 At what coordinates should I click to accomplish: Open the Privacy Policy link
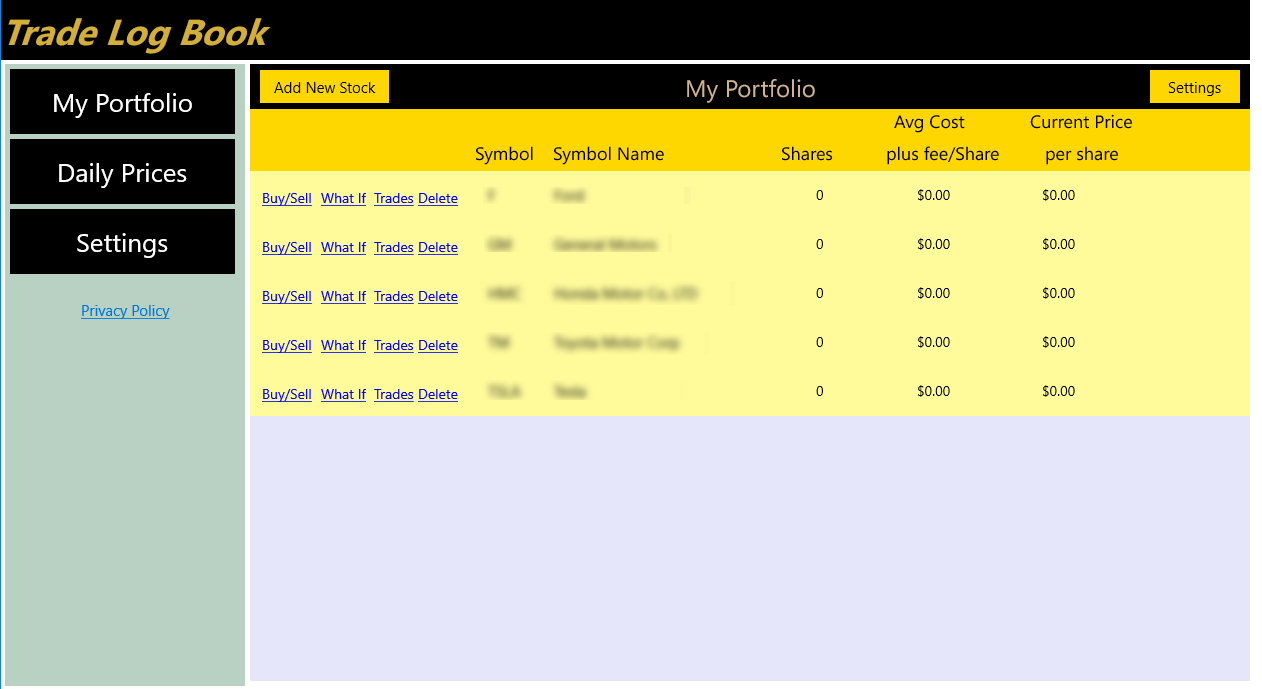125,311
